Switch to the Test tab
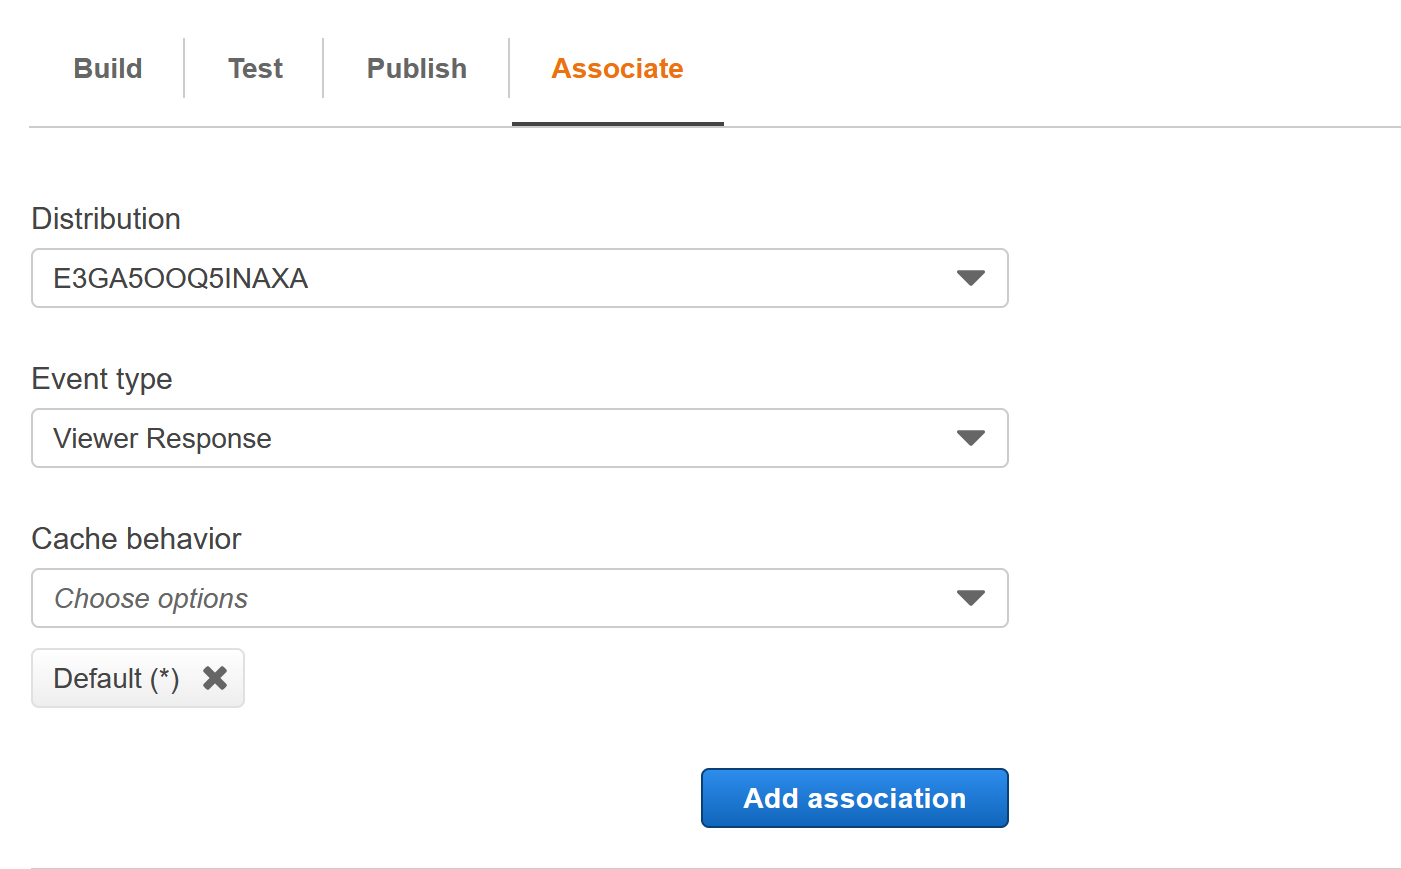Image resolution: width=1401 pixels, height=869 pixels. point(255,68)
